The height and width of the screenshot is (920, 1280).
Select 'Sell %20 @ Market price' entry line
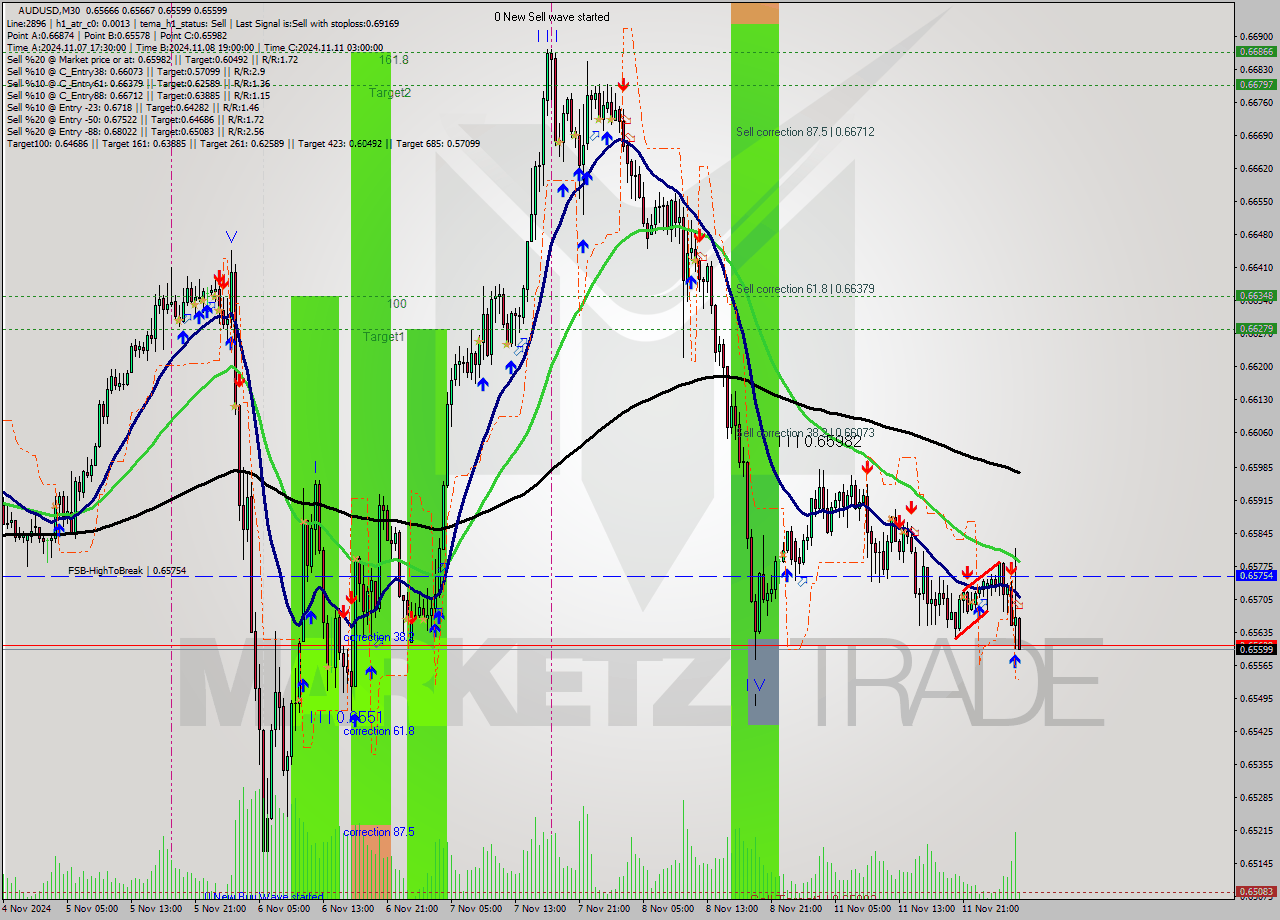click(152, 60)
